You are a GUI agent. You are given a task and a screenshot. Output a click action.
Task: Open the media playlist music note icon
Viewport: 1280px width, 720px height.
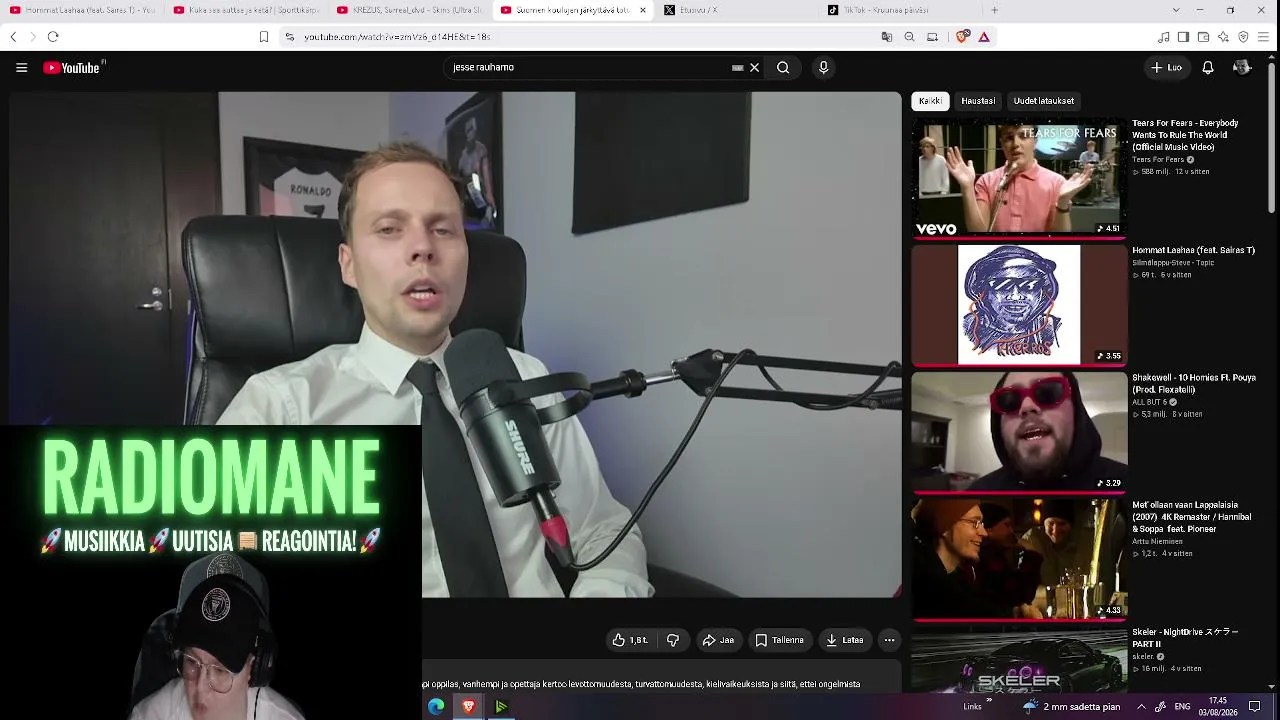click(x=1164, y=37)
